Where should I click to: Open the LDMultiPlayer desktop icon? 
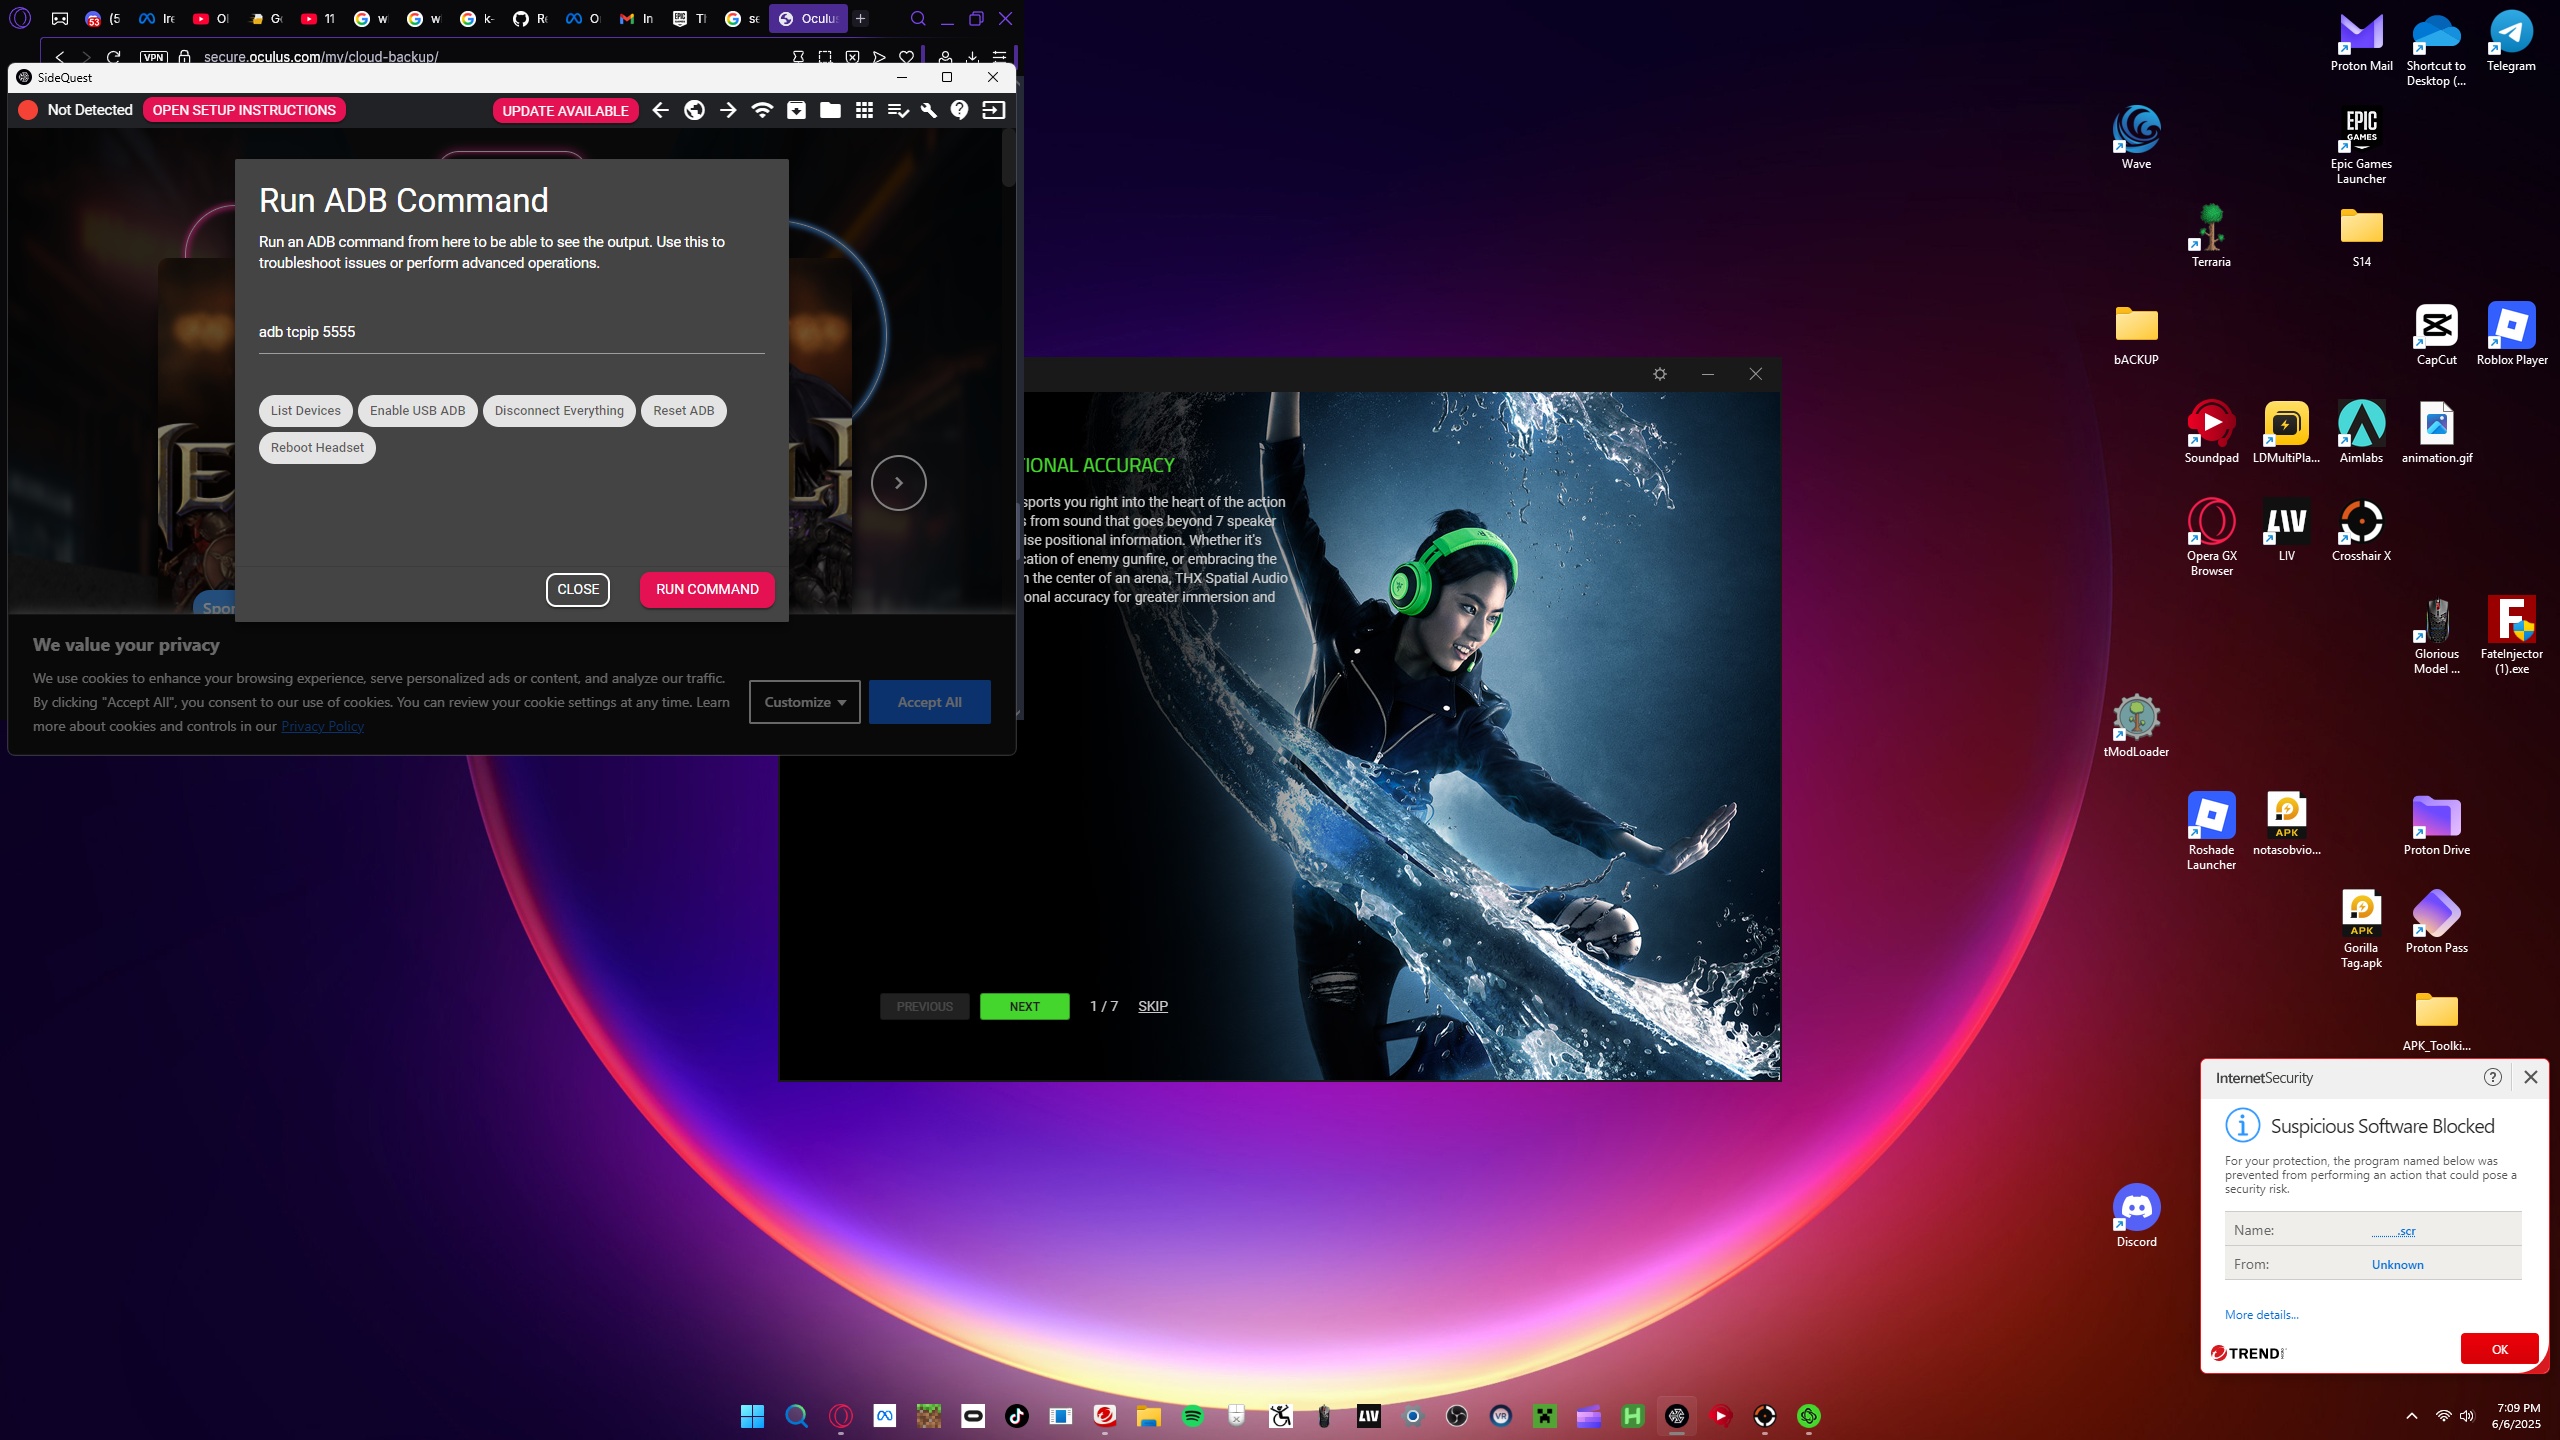(2286, 432)
